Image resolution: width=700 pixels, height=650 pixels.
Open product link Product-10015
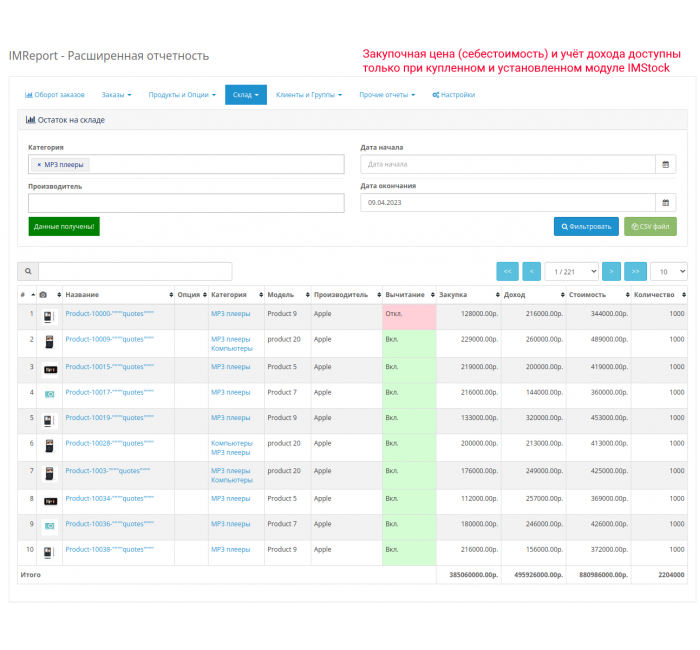[x=109, y=367]
